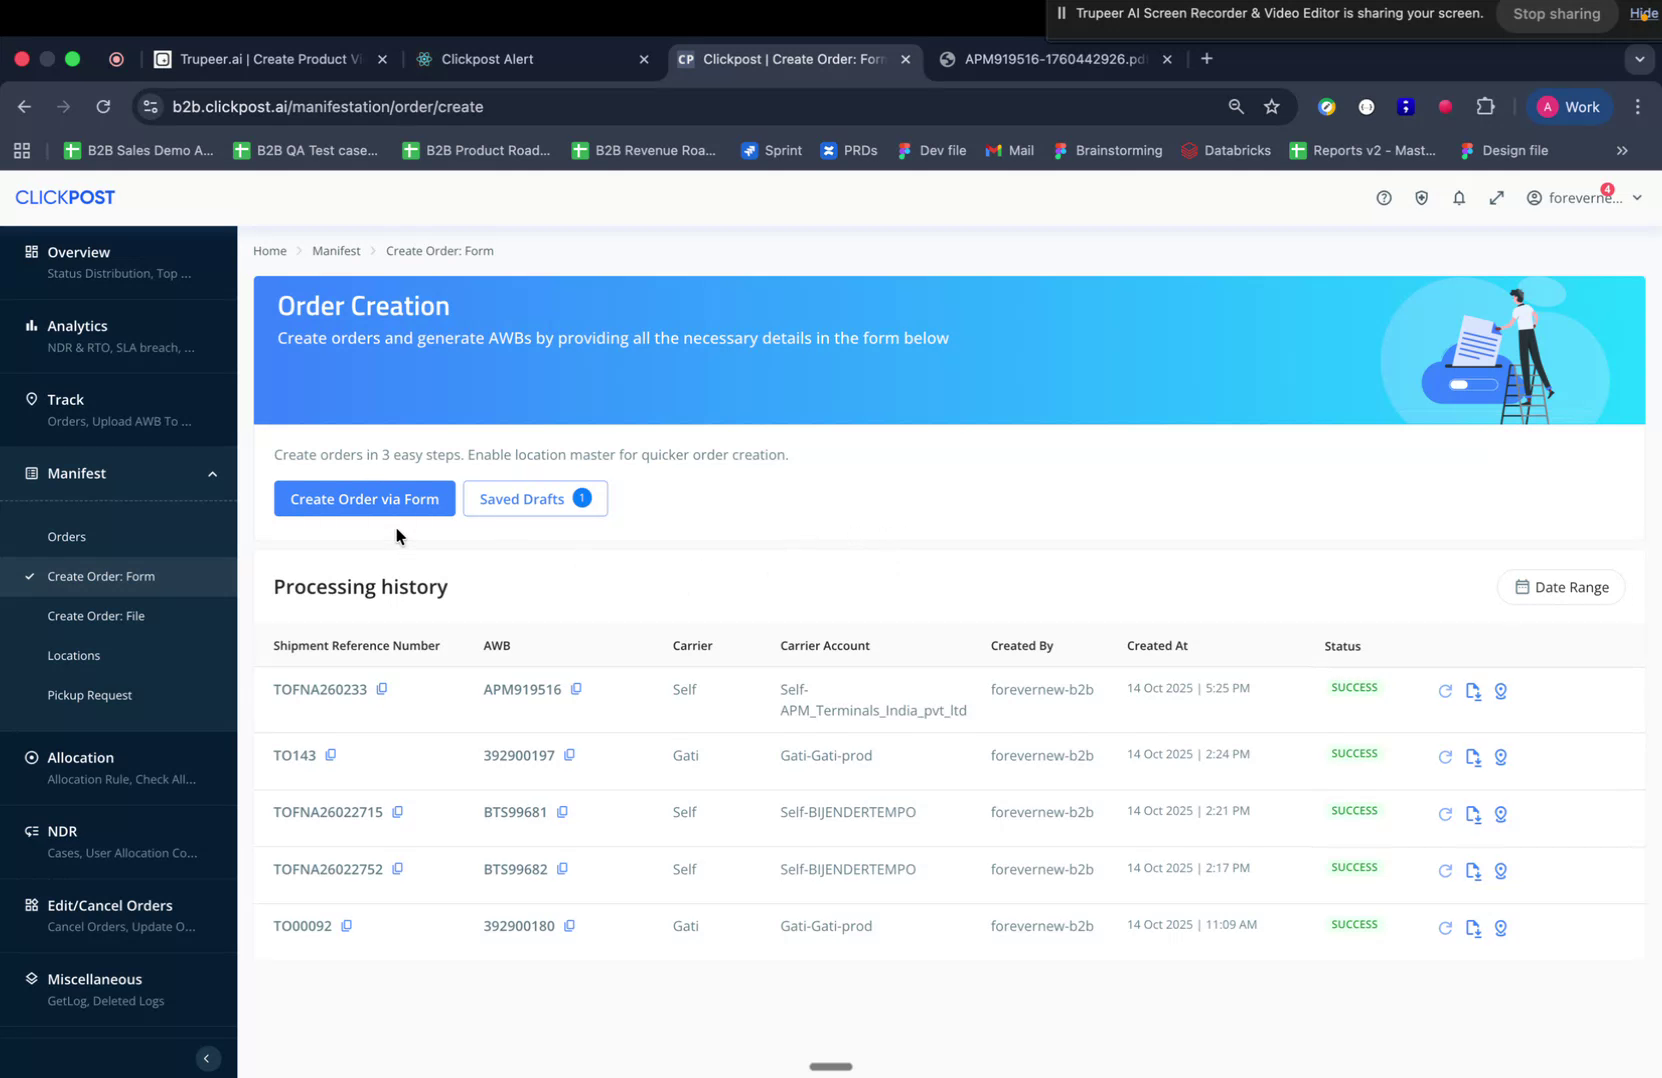Copy AWB number APM919516

pyautogui.click(x=576, y=689)
